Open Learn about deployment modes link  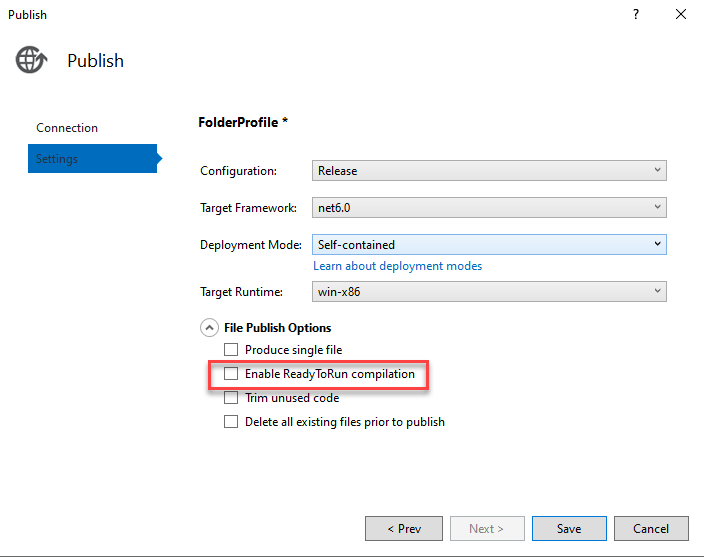(x=397, y=266)
